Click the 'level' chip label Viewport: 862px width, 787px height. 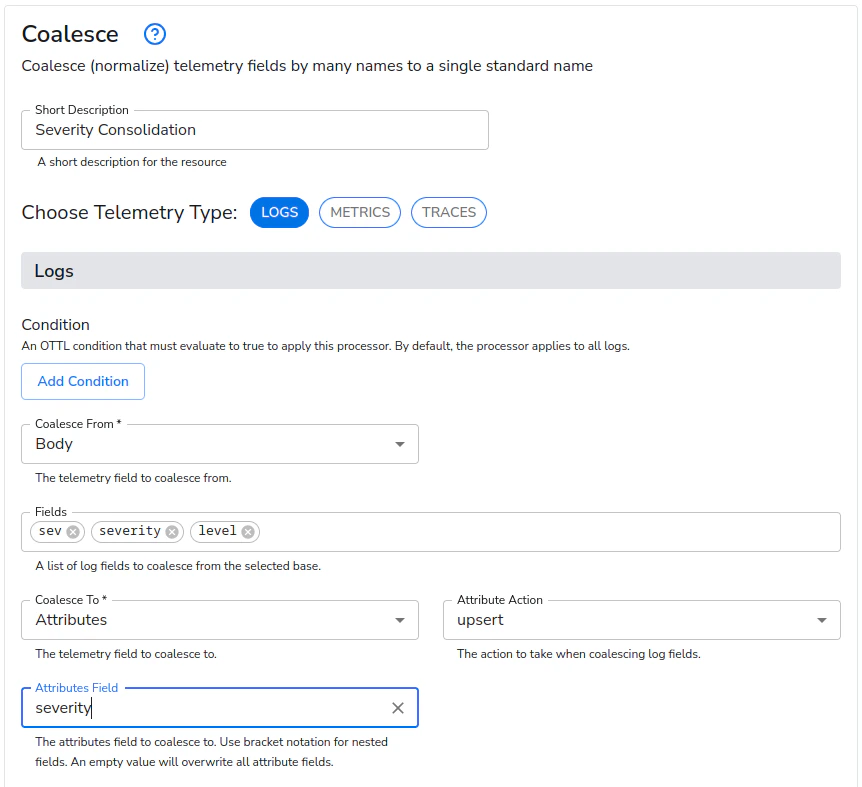(x=217, y=531)
